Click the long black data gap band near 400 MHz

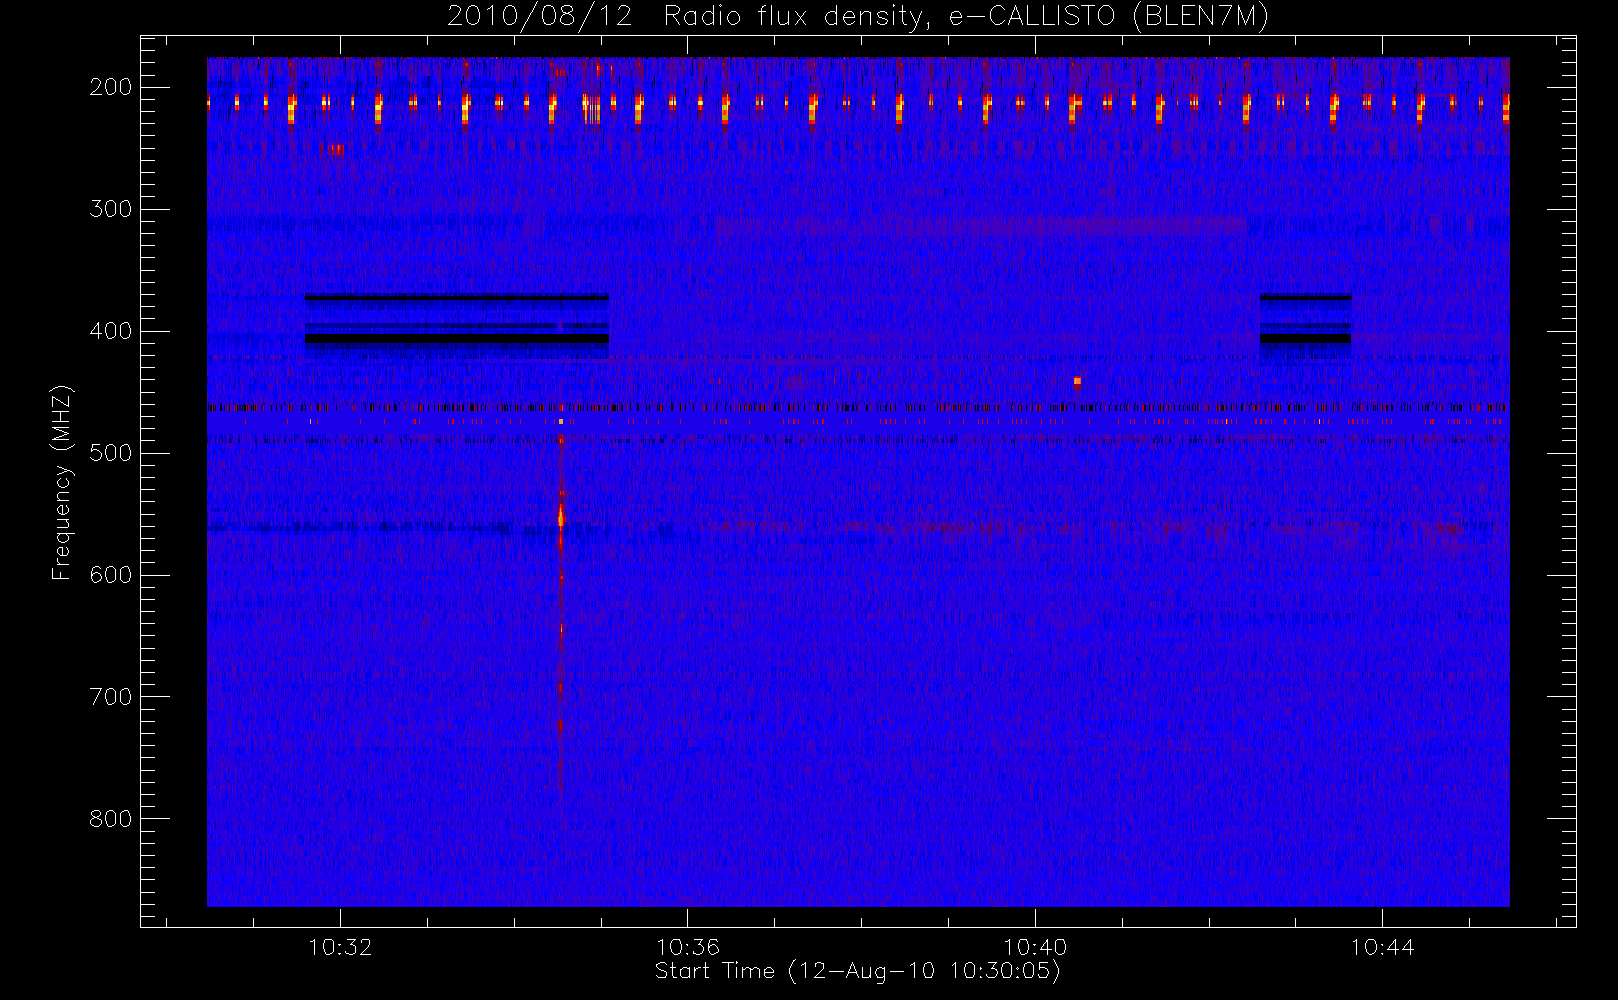tap(457, 339)
